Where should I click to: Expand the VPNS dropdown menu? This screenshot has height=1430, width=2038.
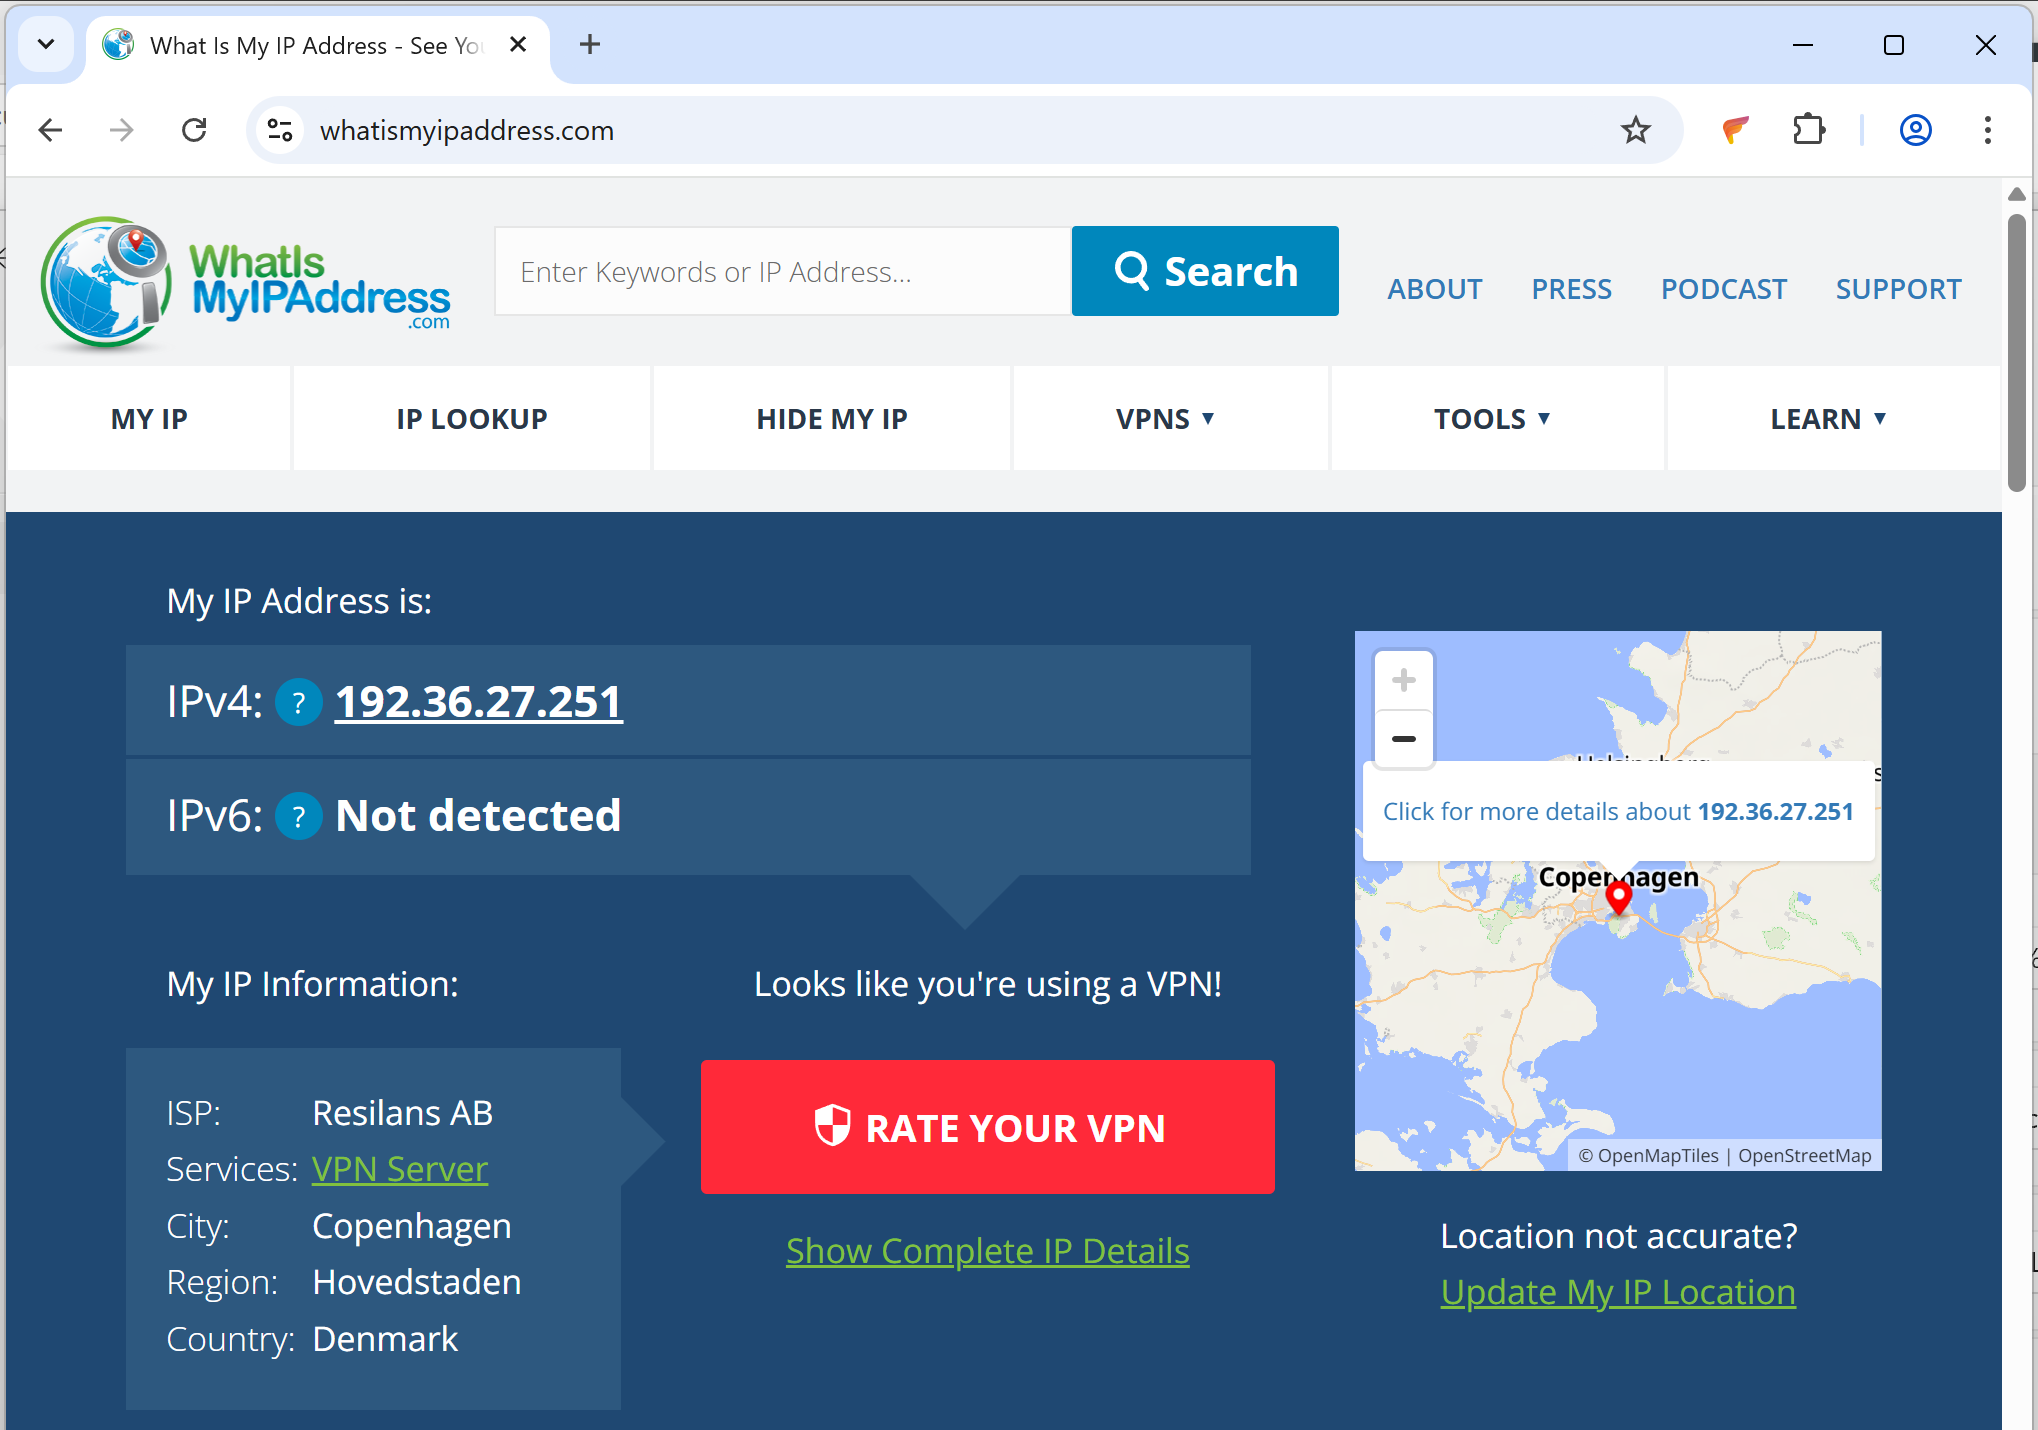(1166, 418)
